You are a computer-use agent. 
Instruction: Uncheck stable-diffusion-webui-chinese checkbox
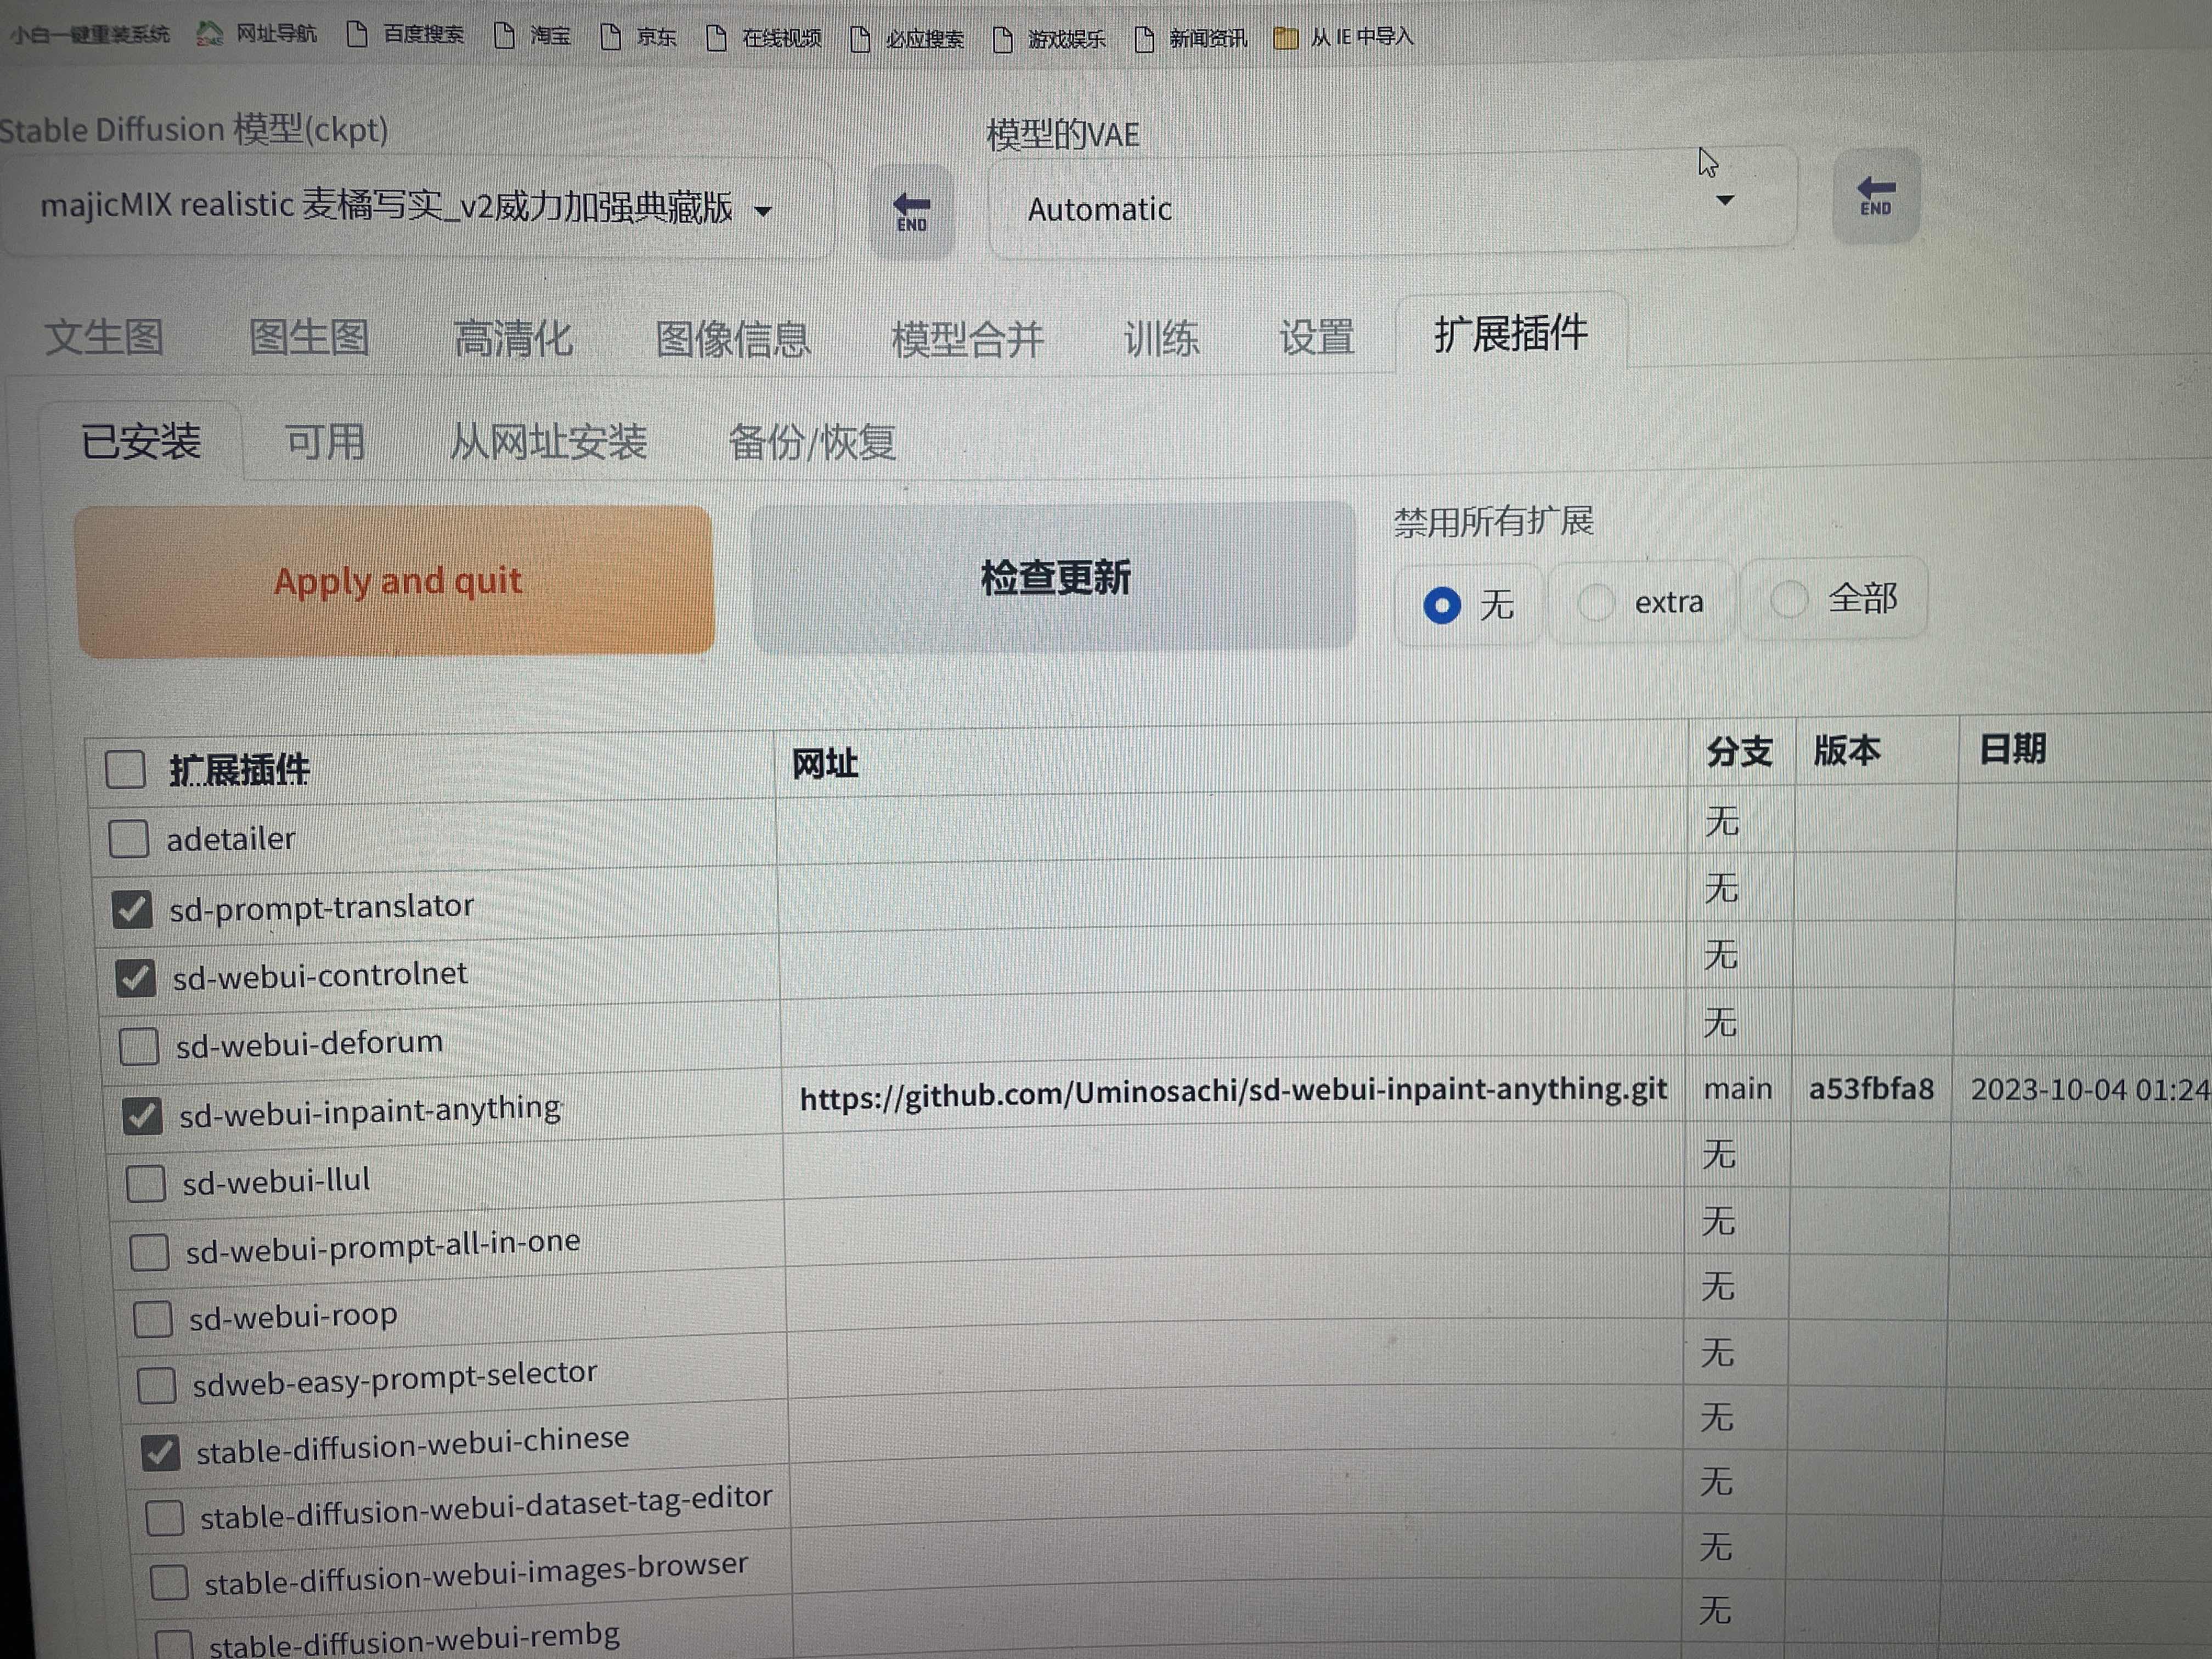pyautogui.click(x=161, y=1452)
